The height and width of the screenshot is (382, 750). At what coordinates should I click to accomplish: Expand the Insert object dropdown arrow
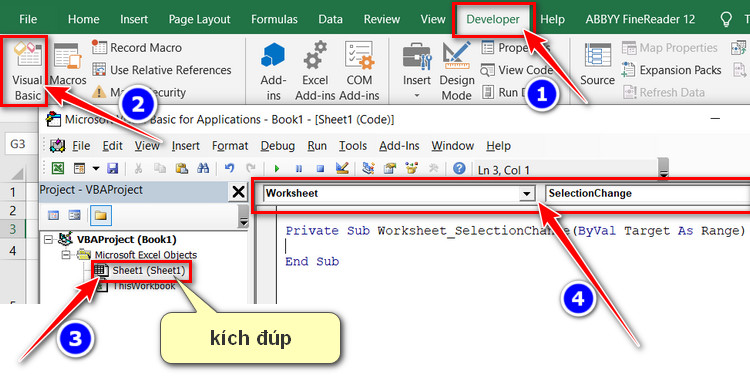pos(96,168)
